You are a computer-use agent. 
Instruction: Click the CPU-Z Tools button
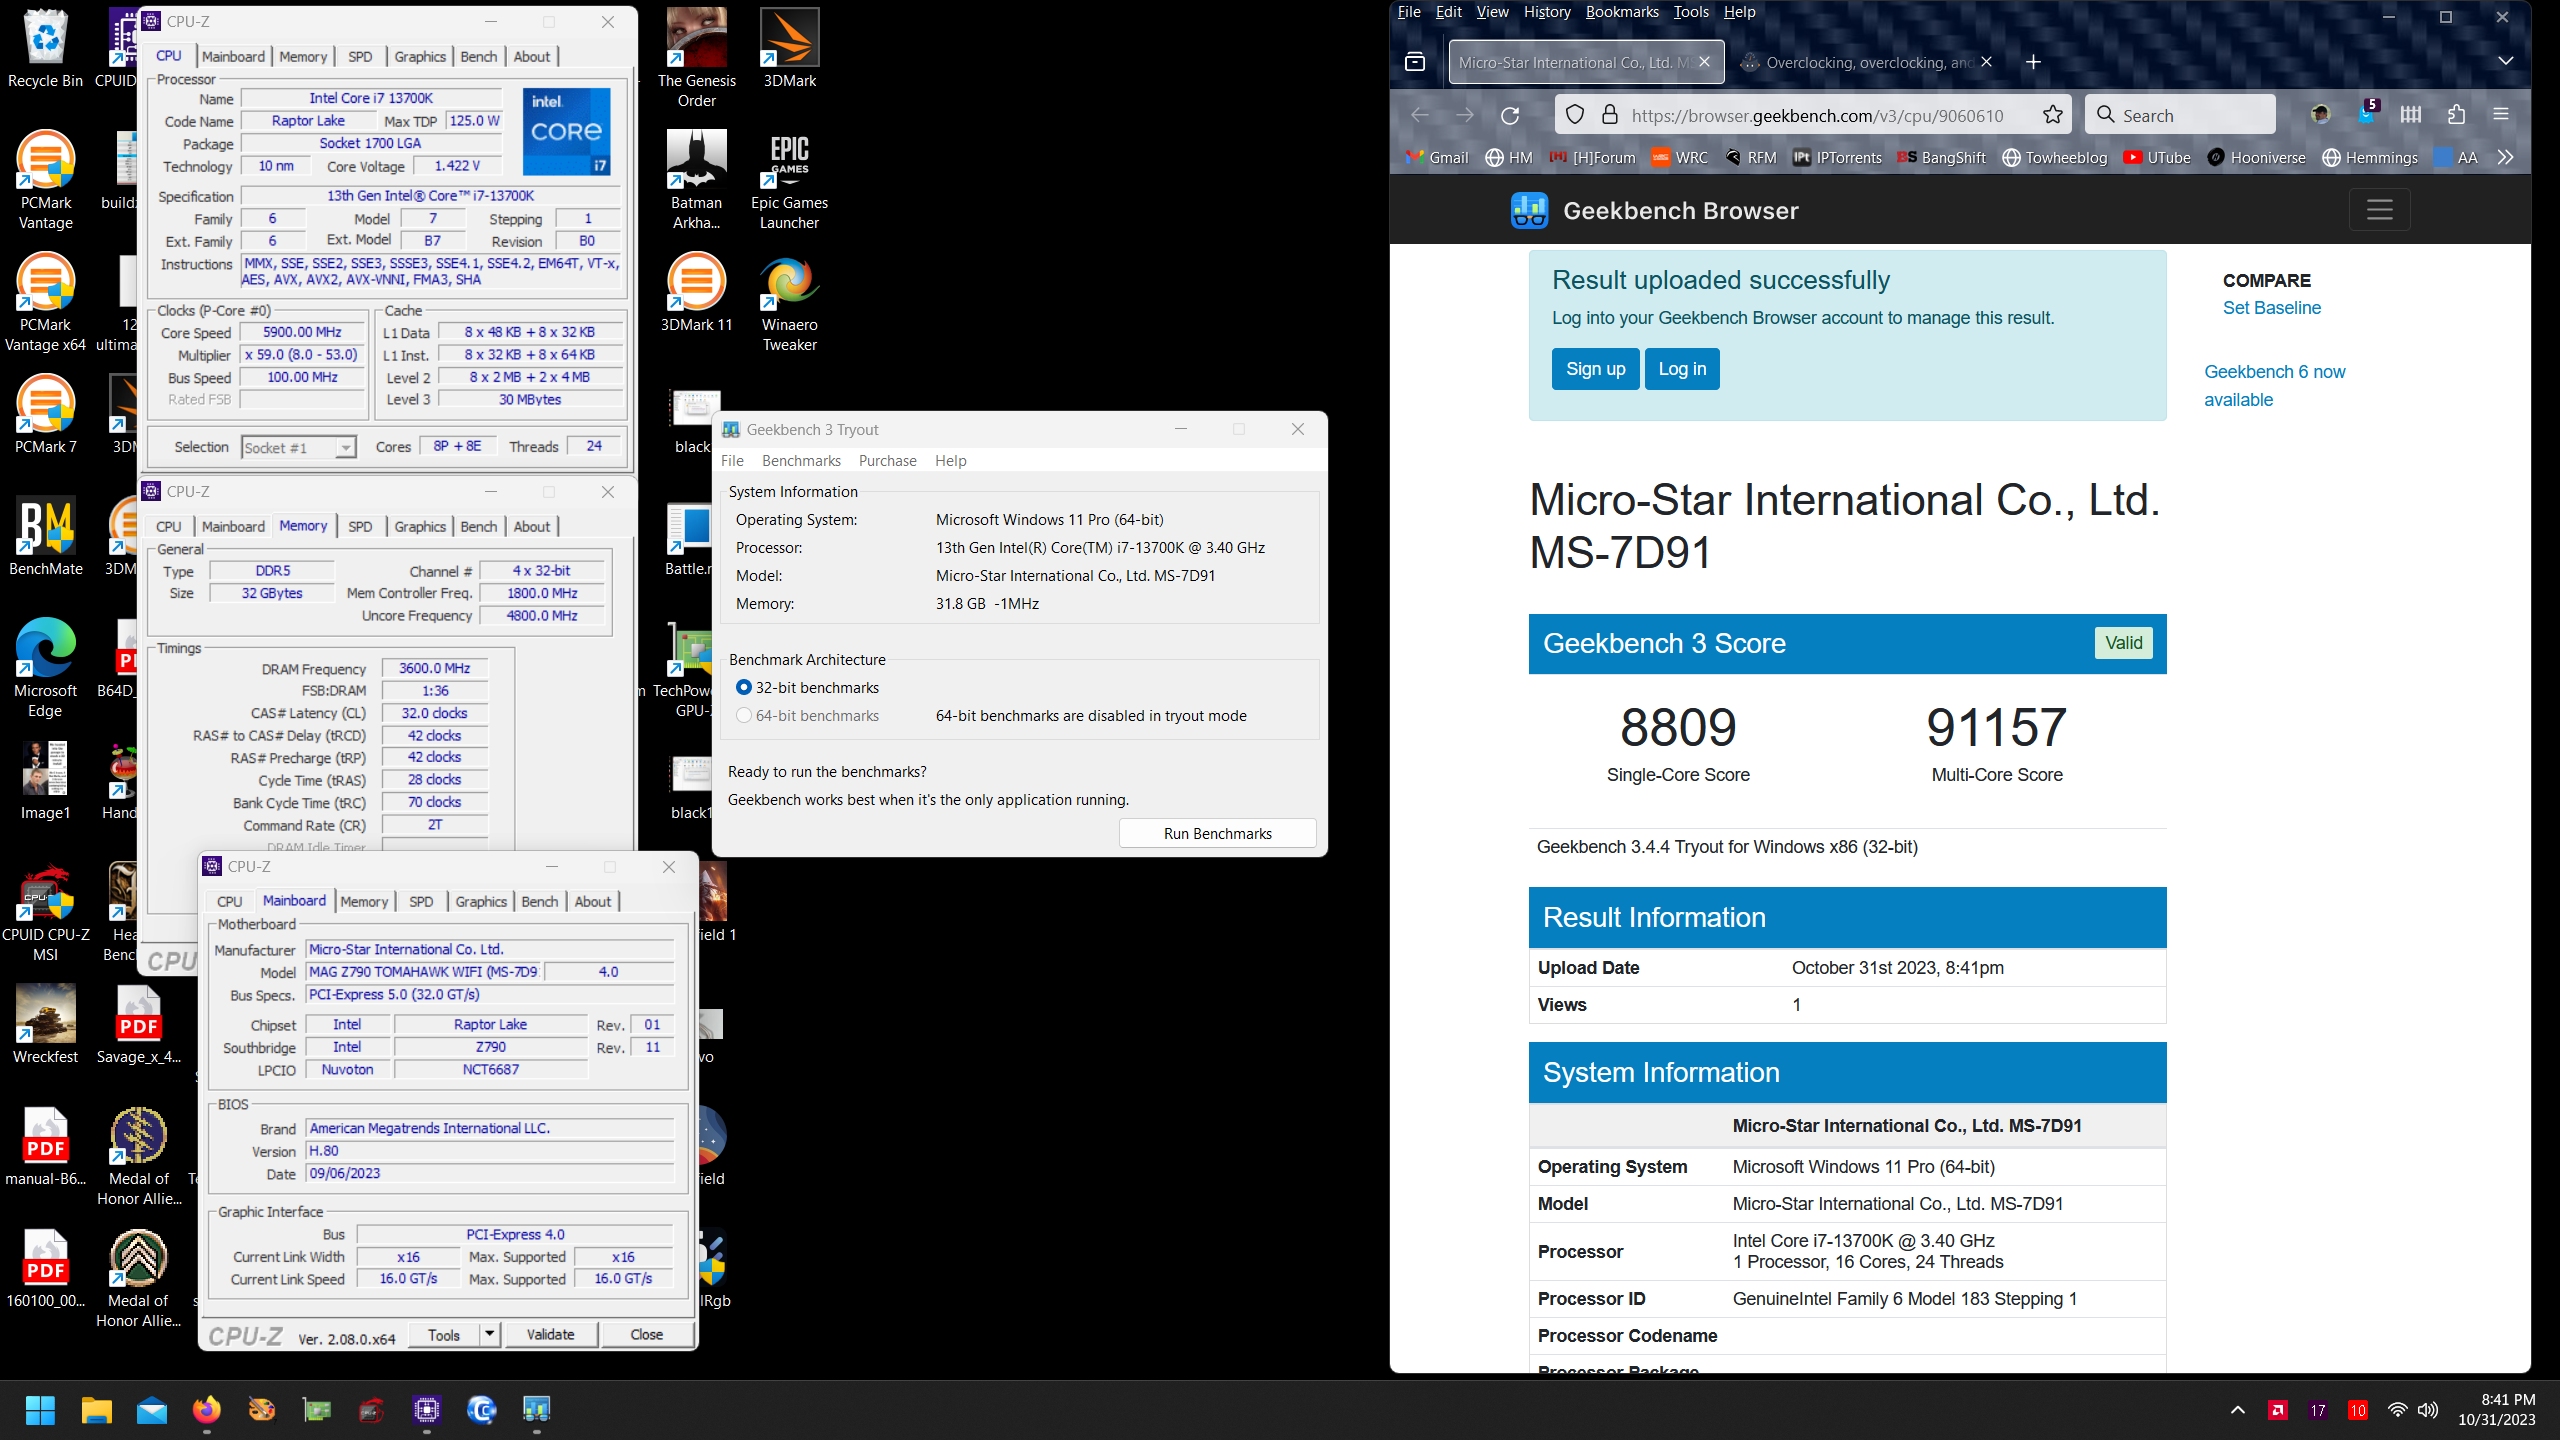[444, 1334]
